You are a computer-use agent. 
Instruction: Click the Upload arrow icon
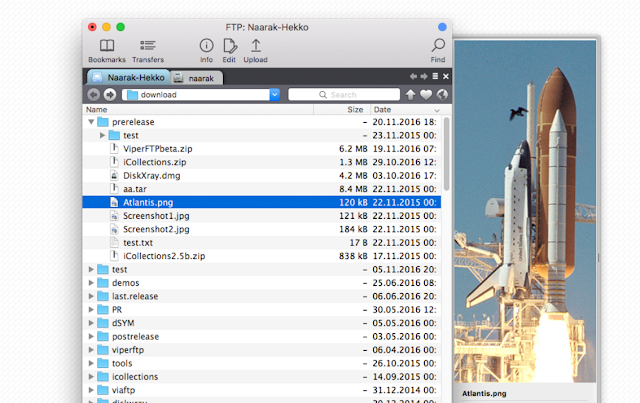pos(256,45)
